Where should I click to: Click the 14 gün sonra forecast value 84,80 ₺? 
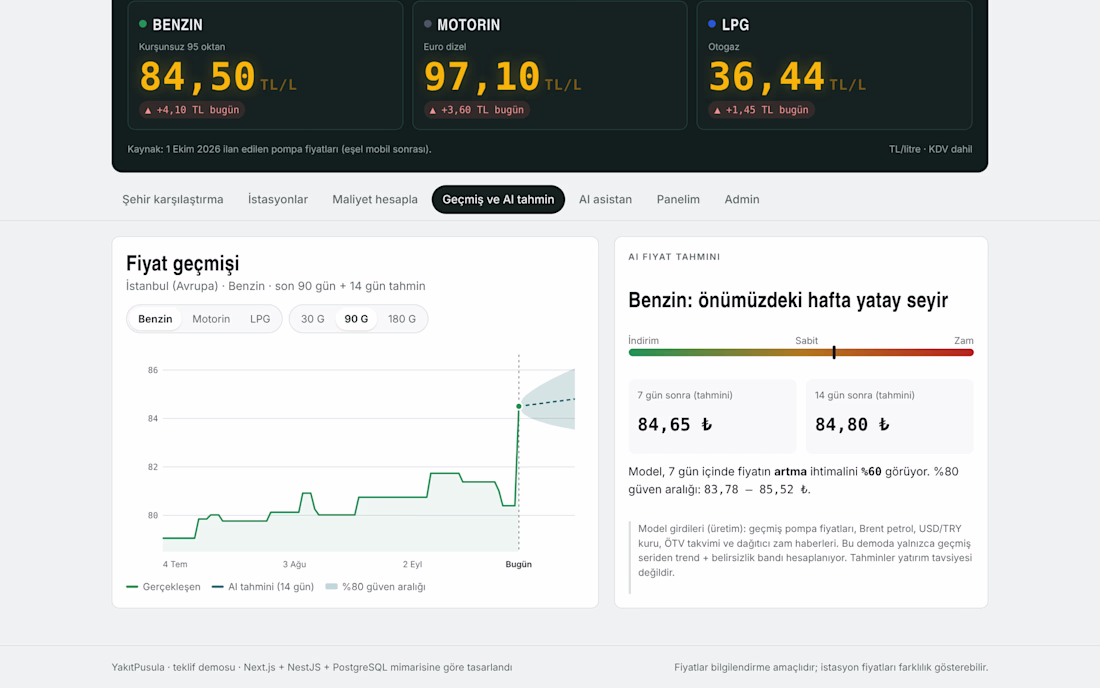[x=852, y=424]
